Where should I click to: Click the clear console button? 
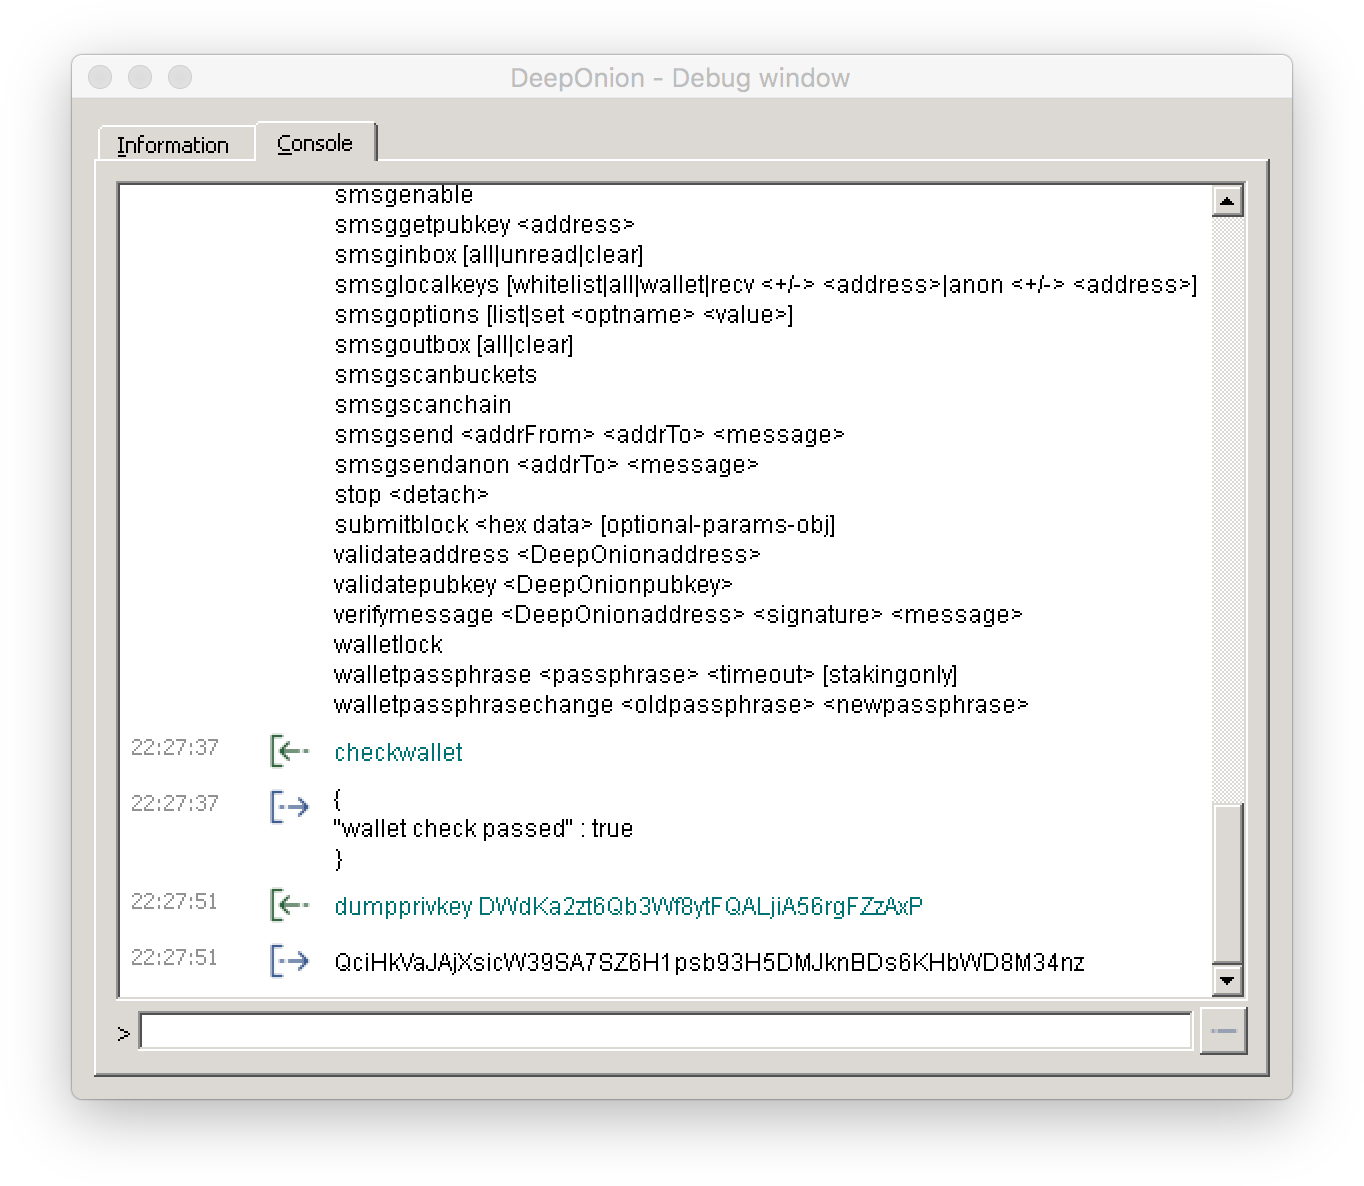1223,1031
